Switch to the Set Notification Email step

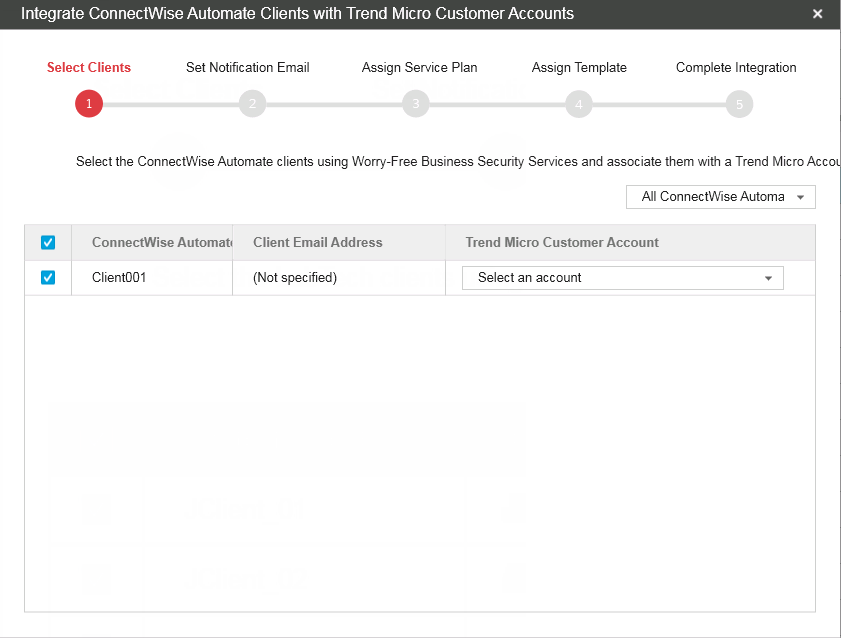(248, 68)
